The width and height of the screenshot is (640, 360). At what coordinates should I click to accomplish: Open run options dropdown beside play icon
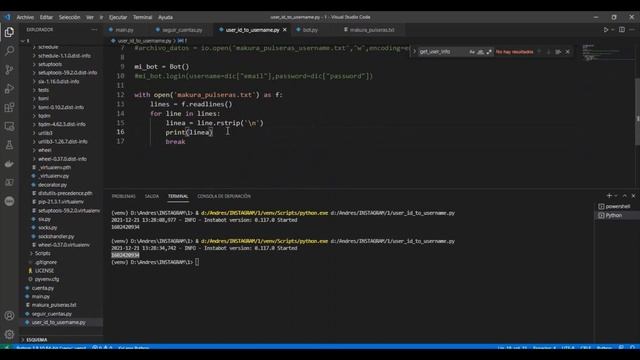pyautogui.click(x=613, y=30)
